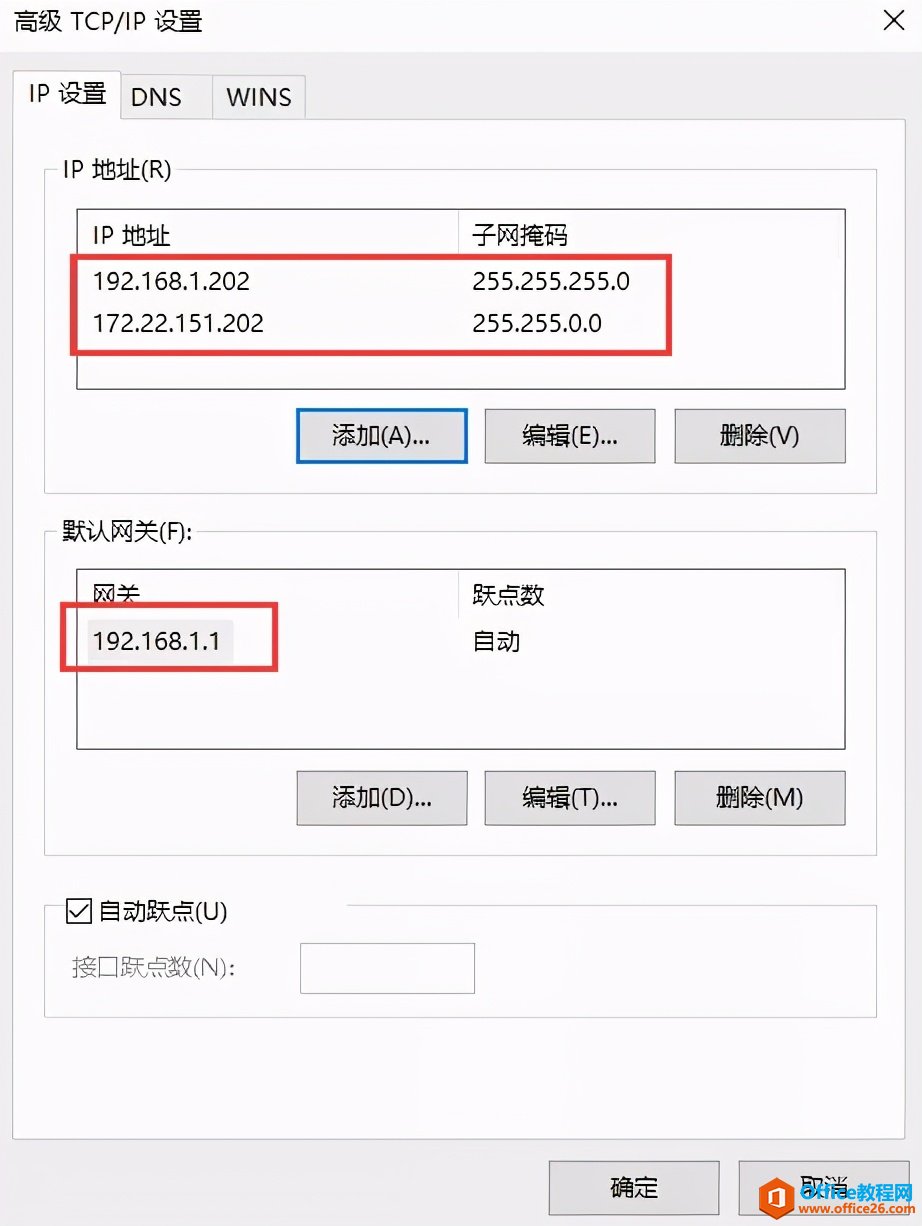Open the WINS tab
The height and width of the screenshot is (1226, 922).
(x=259, y=97)
